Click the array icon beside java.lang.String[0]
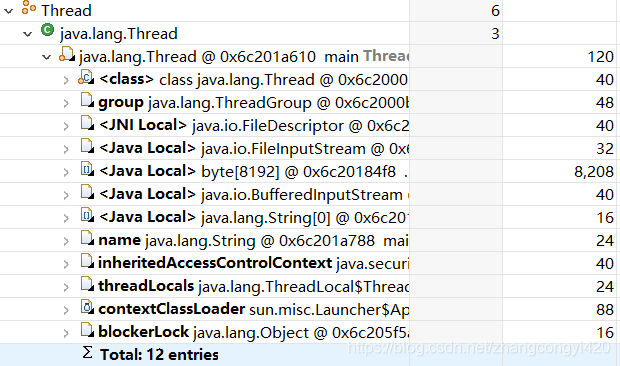The width and height of the screenshot is (620, 366). coord(87,215)
